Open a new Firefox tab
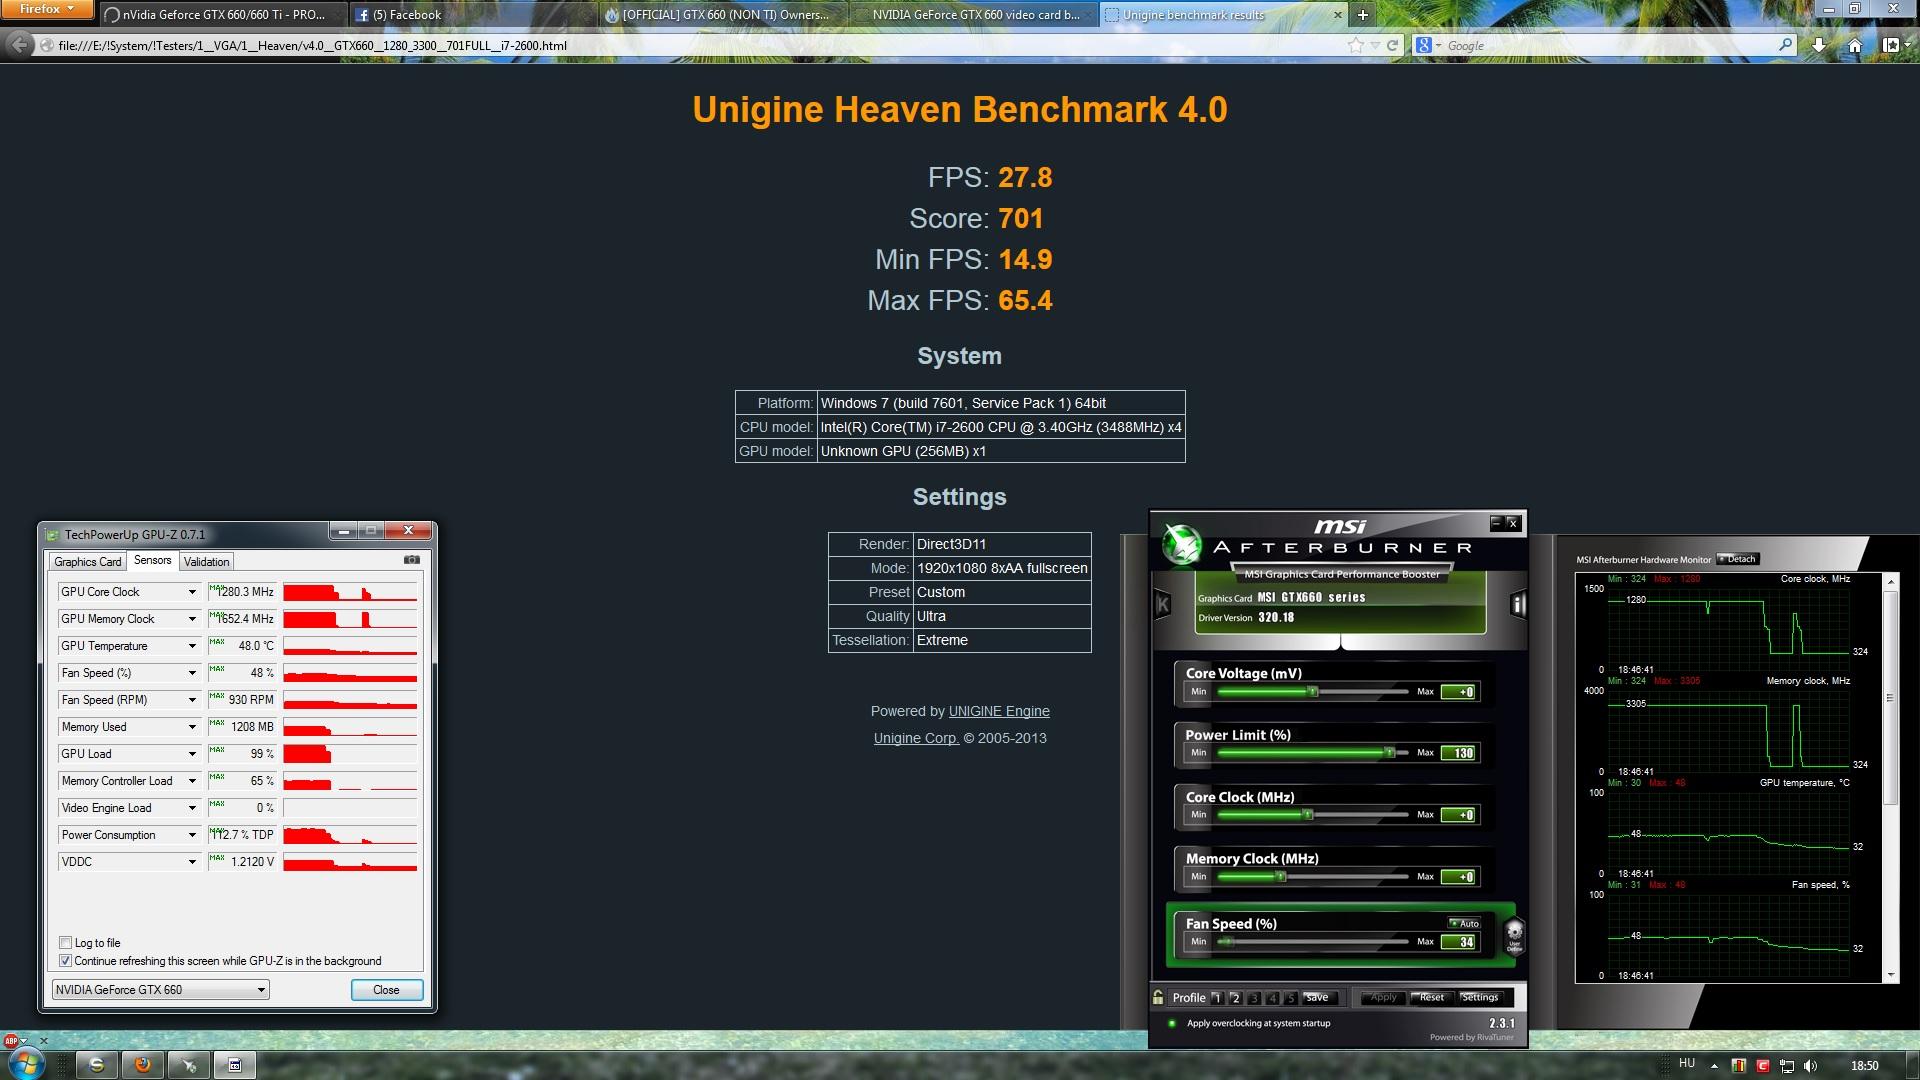 coord(1362,15)
